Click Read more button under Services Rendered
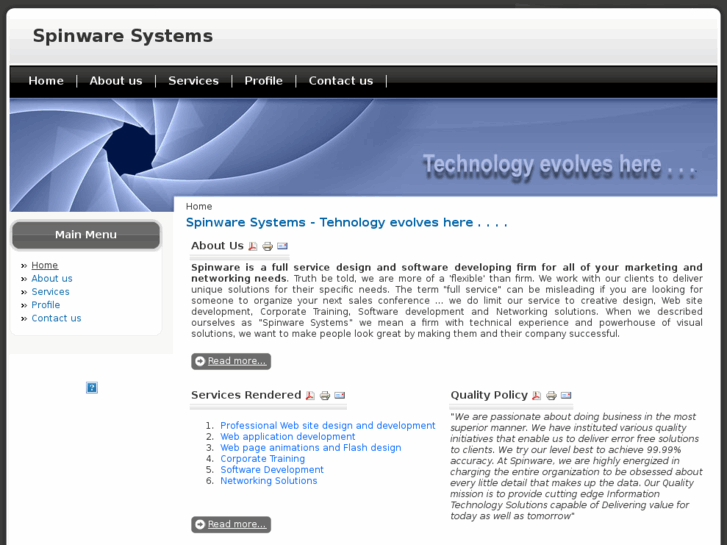 pos(231,525)
